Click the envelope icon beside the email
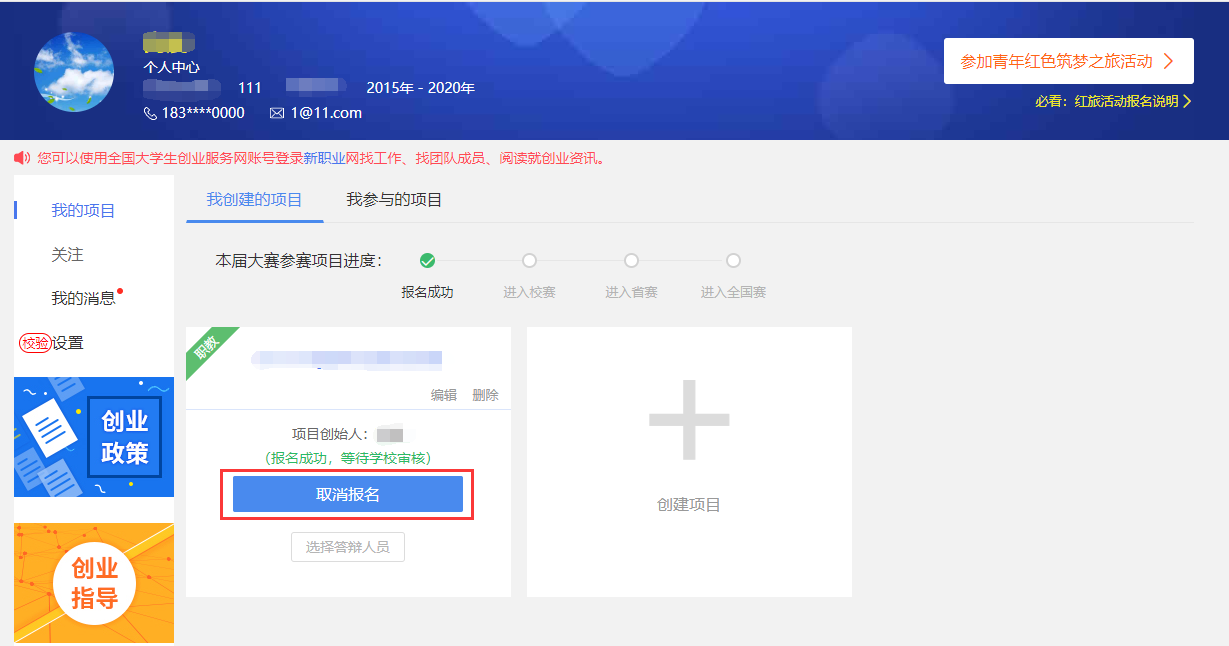The height and width of the screenshot is (646, 1229). pyautogui.click(x=277, y=113)
